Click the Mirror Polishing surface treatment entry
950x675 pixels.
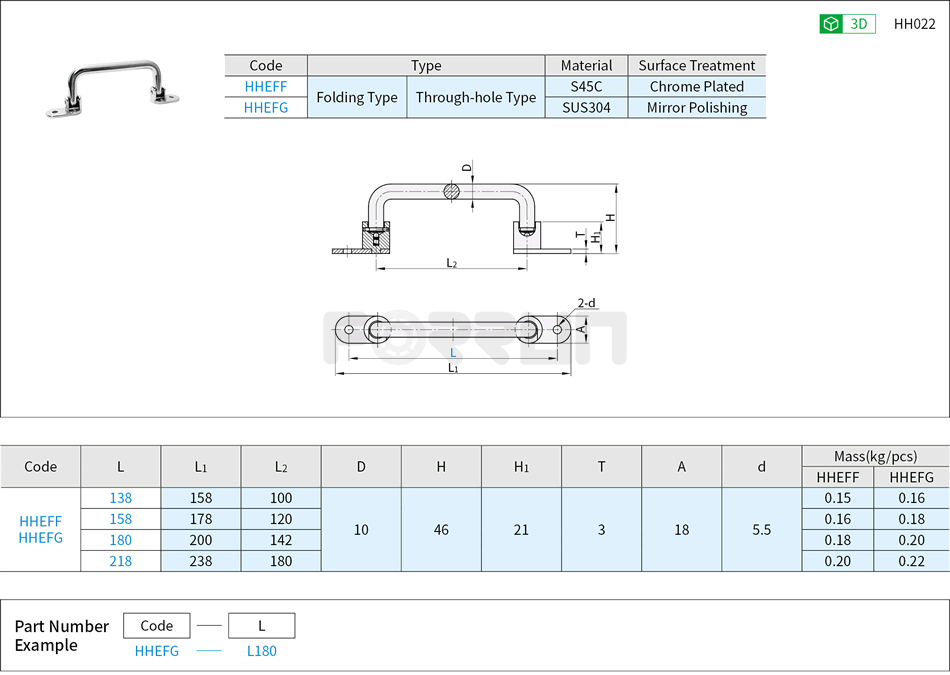point(697,108)
